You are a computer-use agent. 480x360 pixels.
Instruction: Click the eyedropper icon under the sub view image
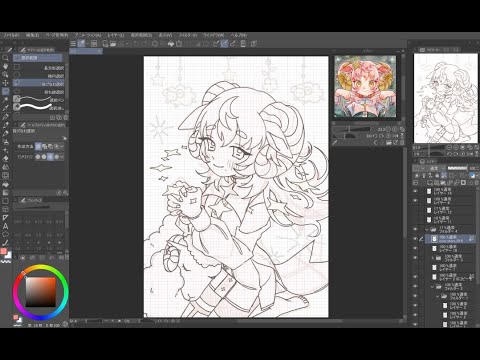(335, 143)
